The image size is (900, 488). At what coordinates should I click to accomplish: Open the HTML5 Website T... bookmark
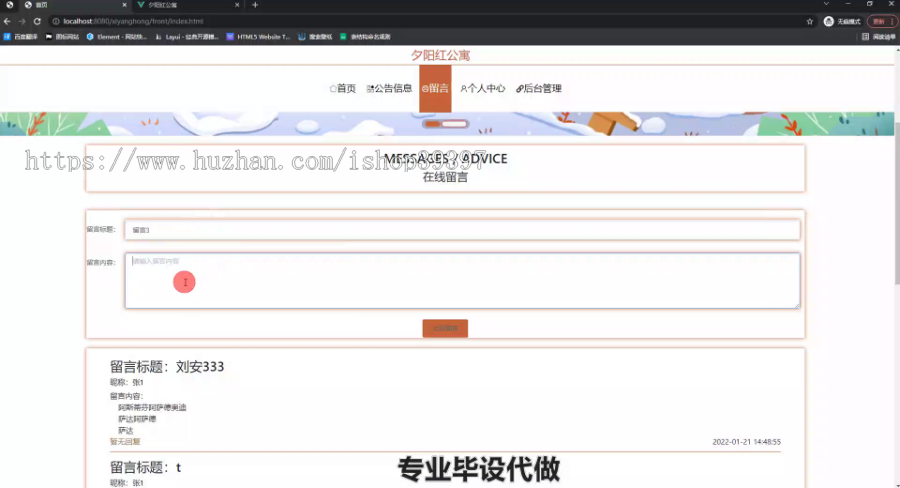pos(258,37)
